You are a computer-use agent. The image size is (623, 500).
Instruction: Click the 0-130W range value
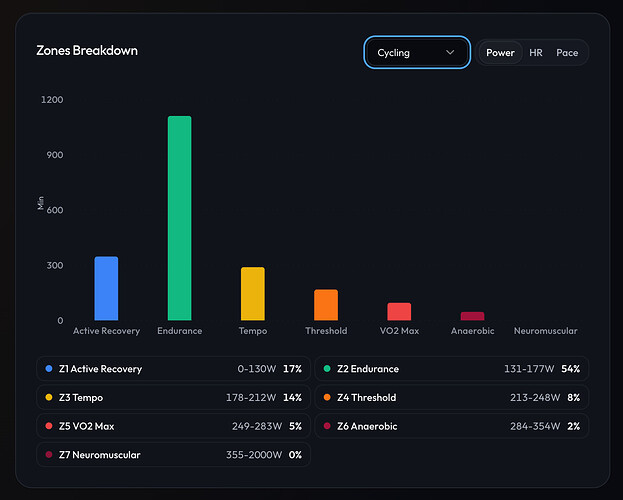coord(257,369)
